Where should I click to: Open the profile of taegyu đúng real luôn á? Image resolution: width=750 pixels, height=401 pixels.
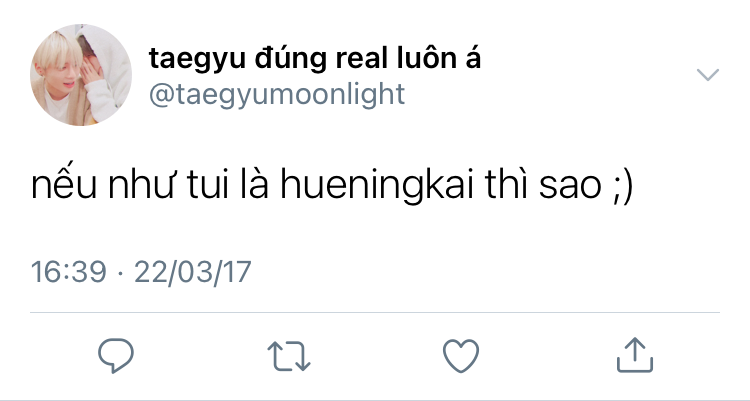coord(314,58)
